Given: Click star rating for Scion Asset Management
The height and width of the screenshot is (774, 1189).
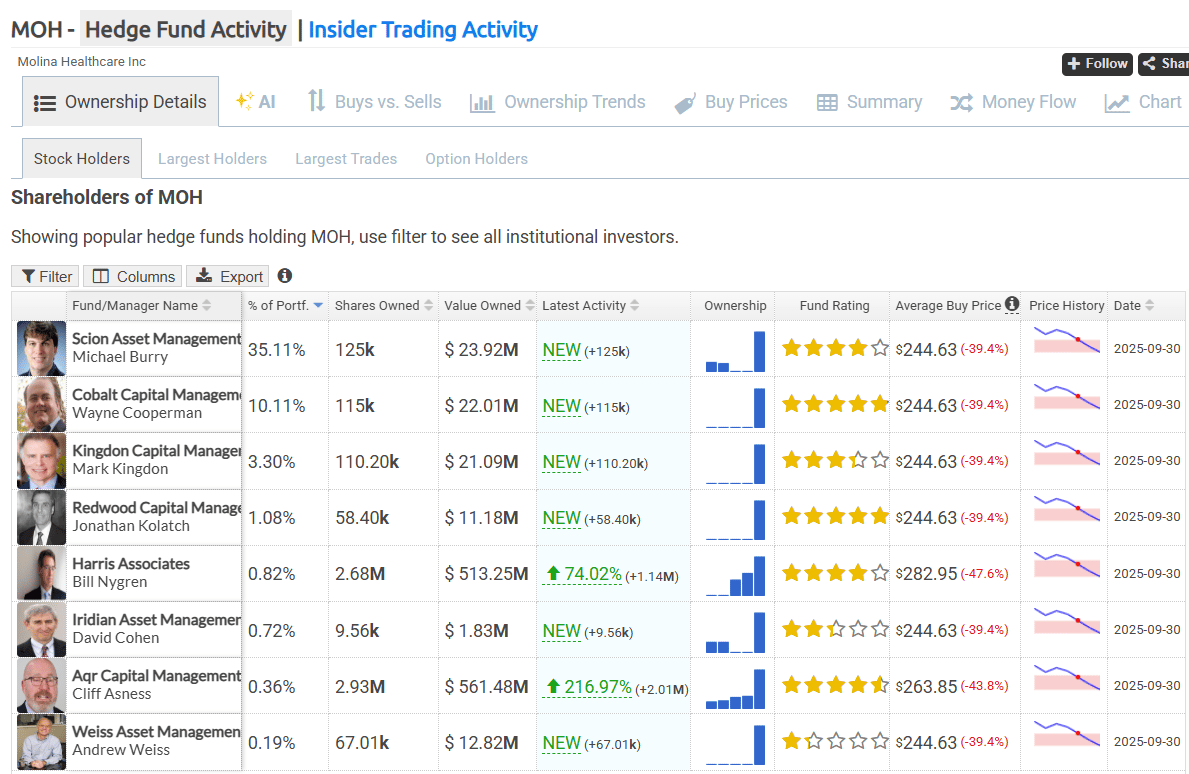Looking at the screenshot, I should [835, 349].
